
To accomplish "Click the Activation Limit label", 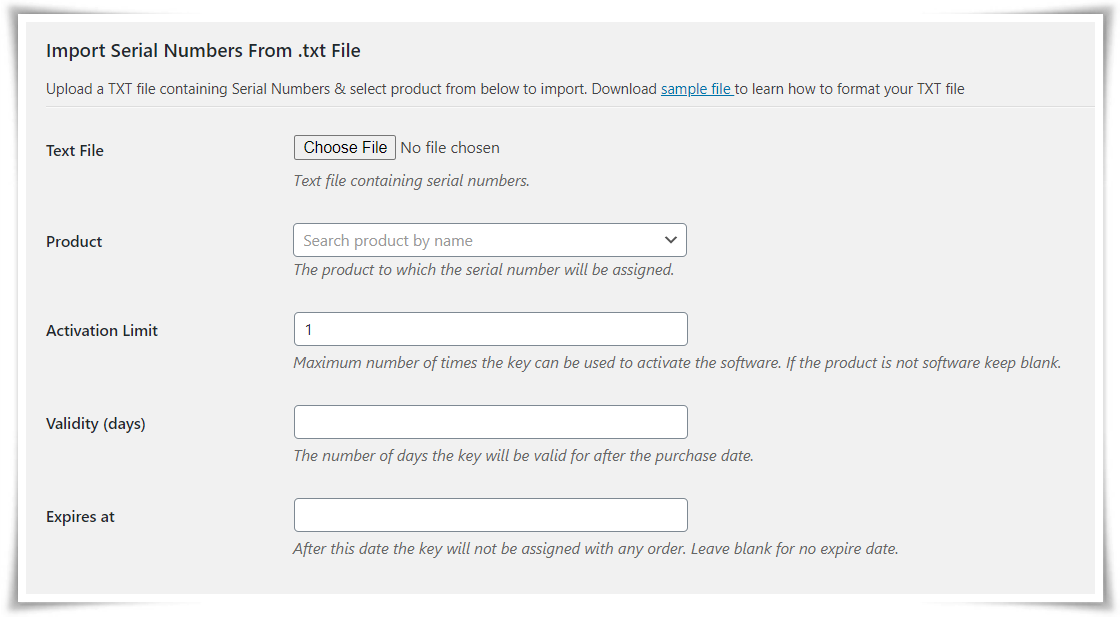I will (102, 331).
